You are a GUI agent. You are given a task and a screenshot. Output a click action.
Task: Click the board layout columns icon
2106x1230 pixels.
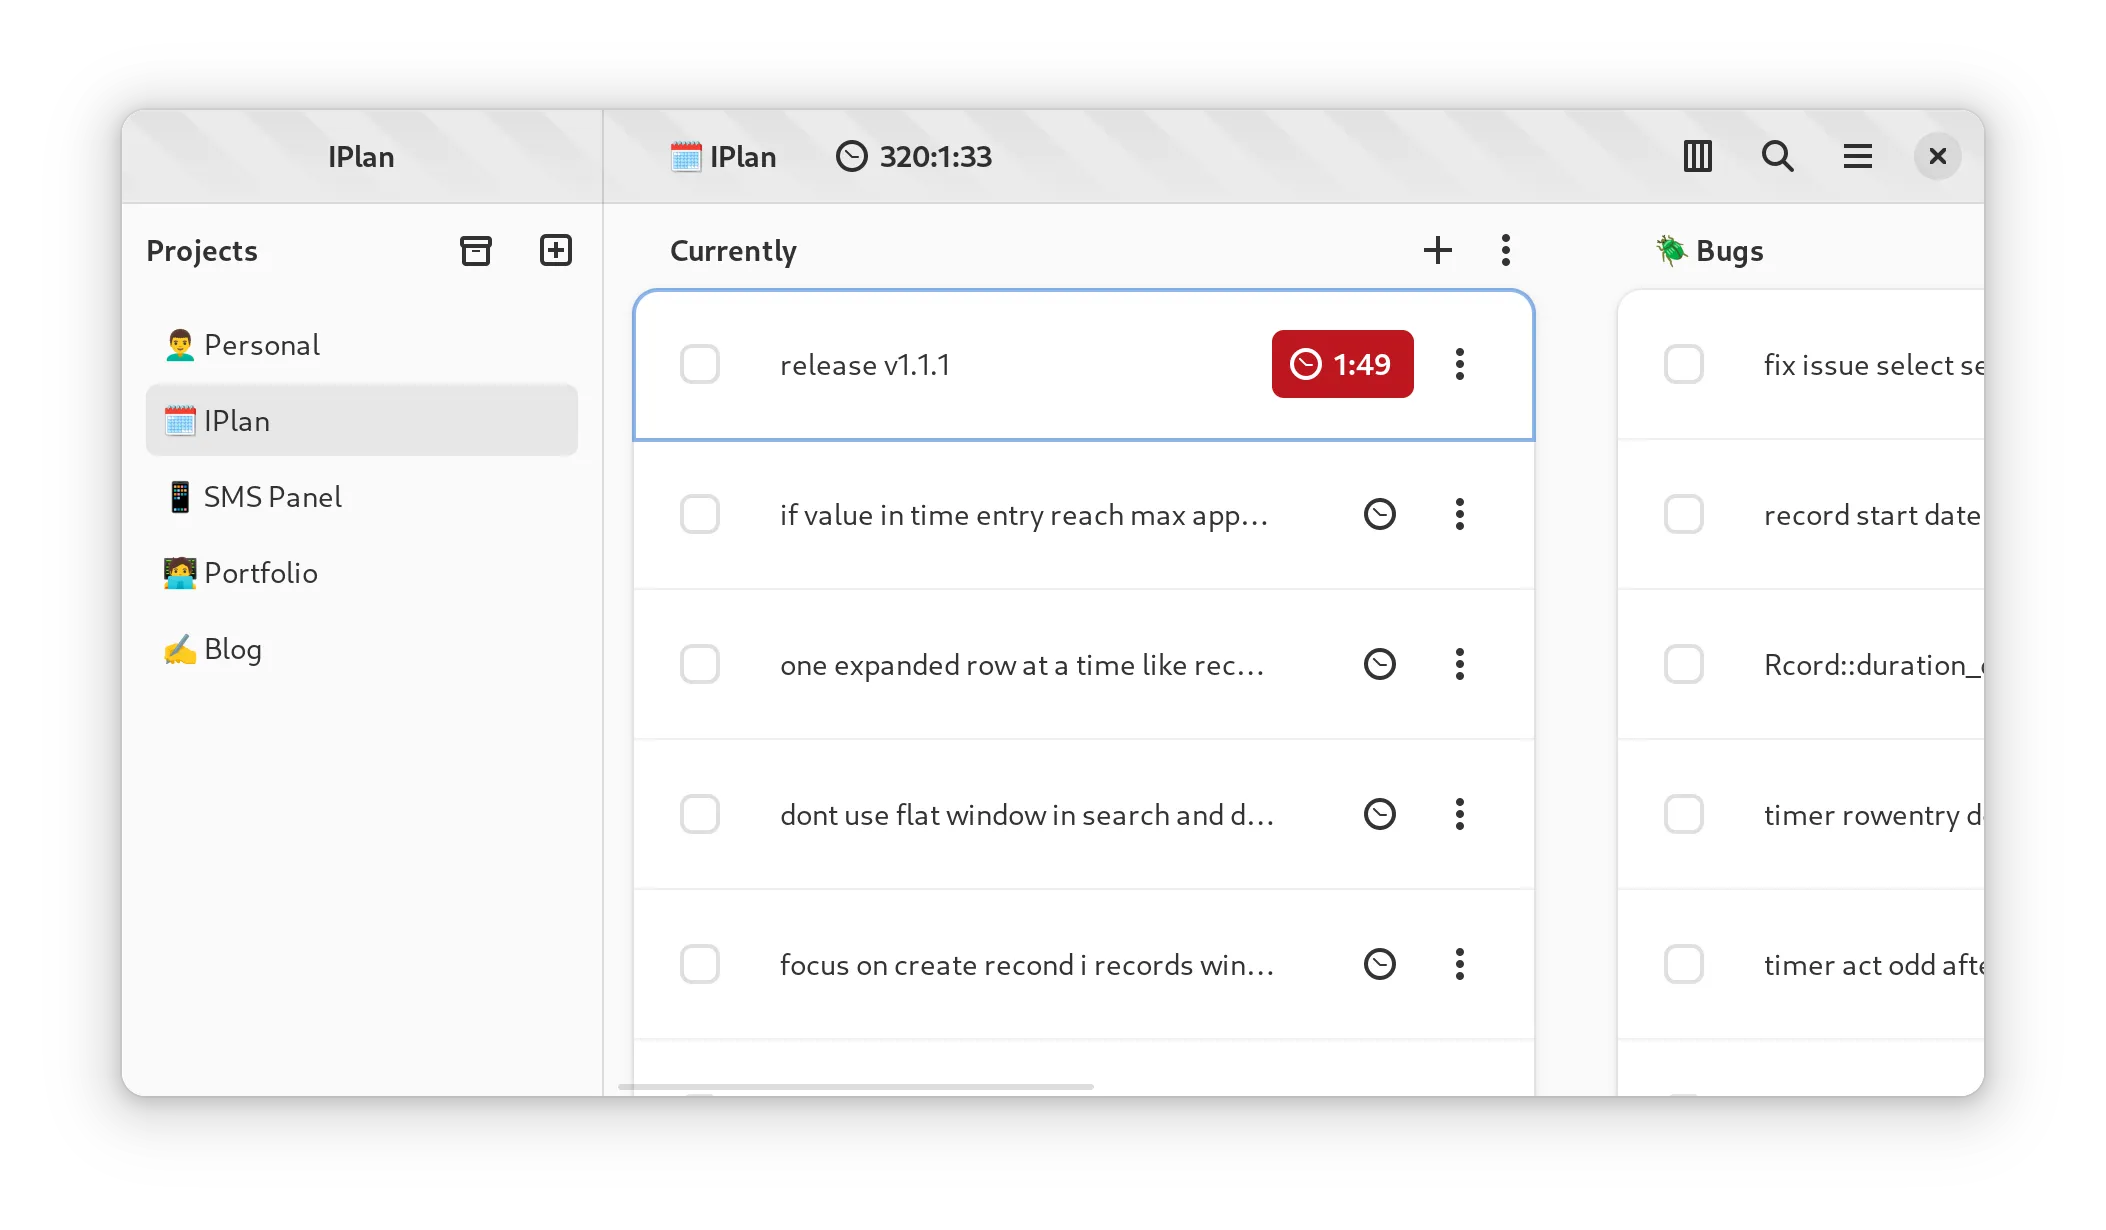coord(1698,156)
